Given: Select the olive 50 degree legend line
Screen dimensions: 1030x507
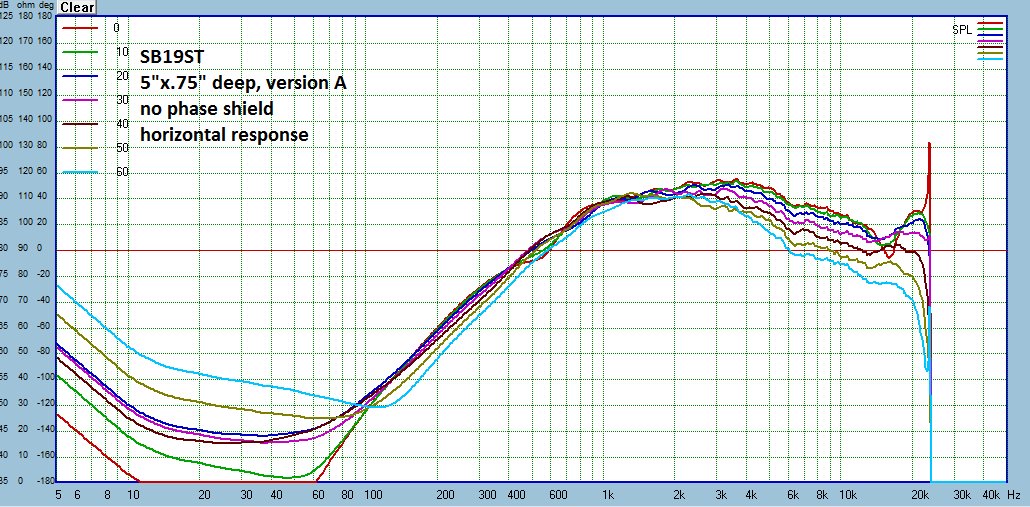Looking at the screenshot, I should 79,148.
